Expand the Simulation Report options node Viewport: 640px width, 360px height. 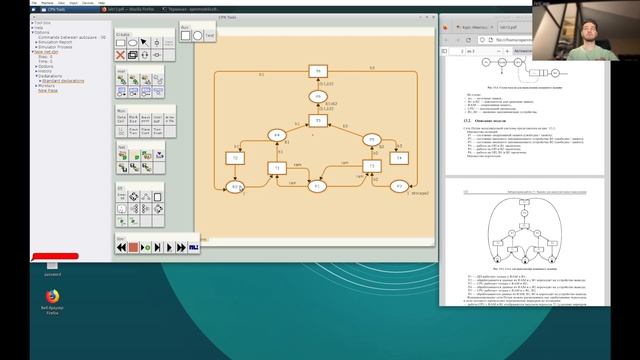pyautogui.click(x=36, y=42)
